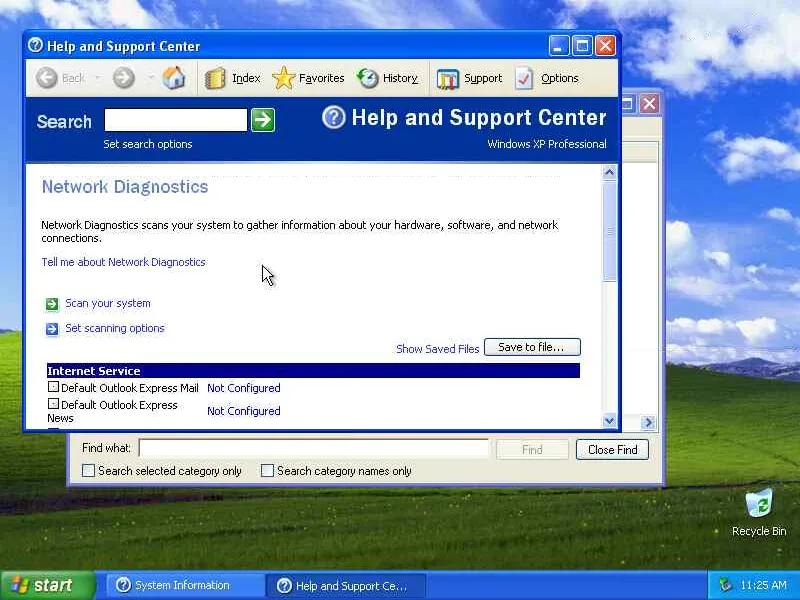
Task: Open the Index menu item
Action: click(246, 78)
